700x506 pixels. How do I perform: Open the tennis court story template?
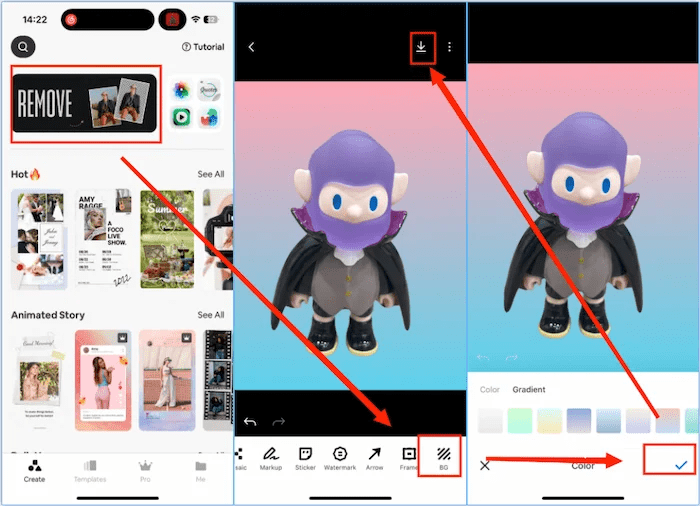(167, 380)
